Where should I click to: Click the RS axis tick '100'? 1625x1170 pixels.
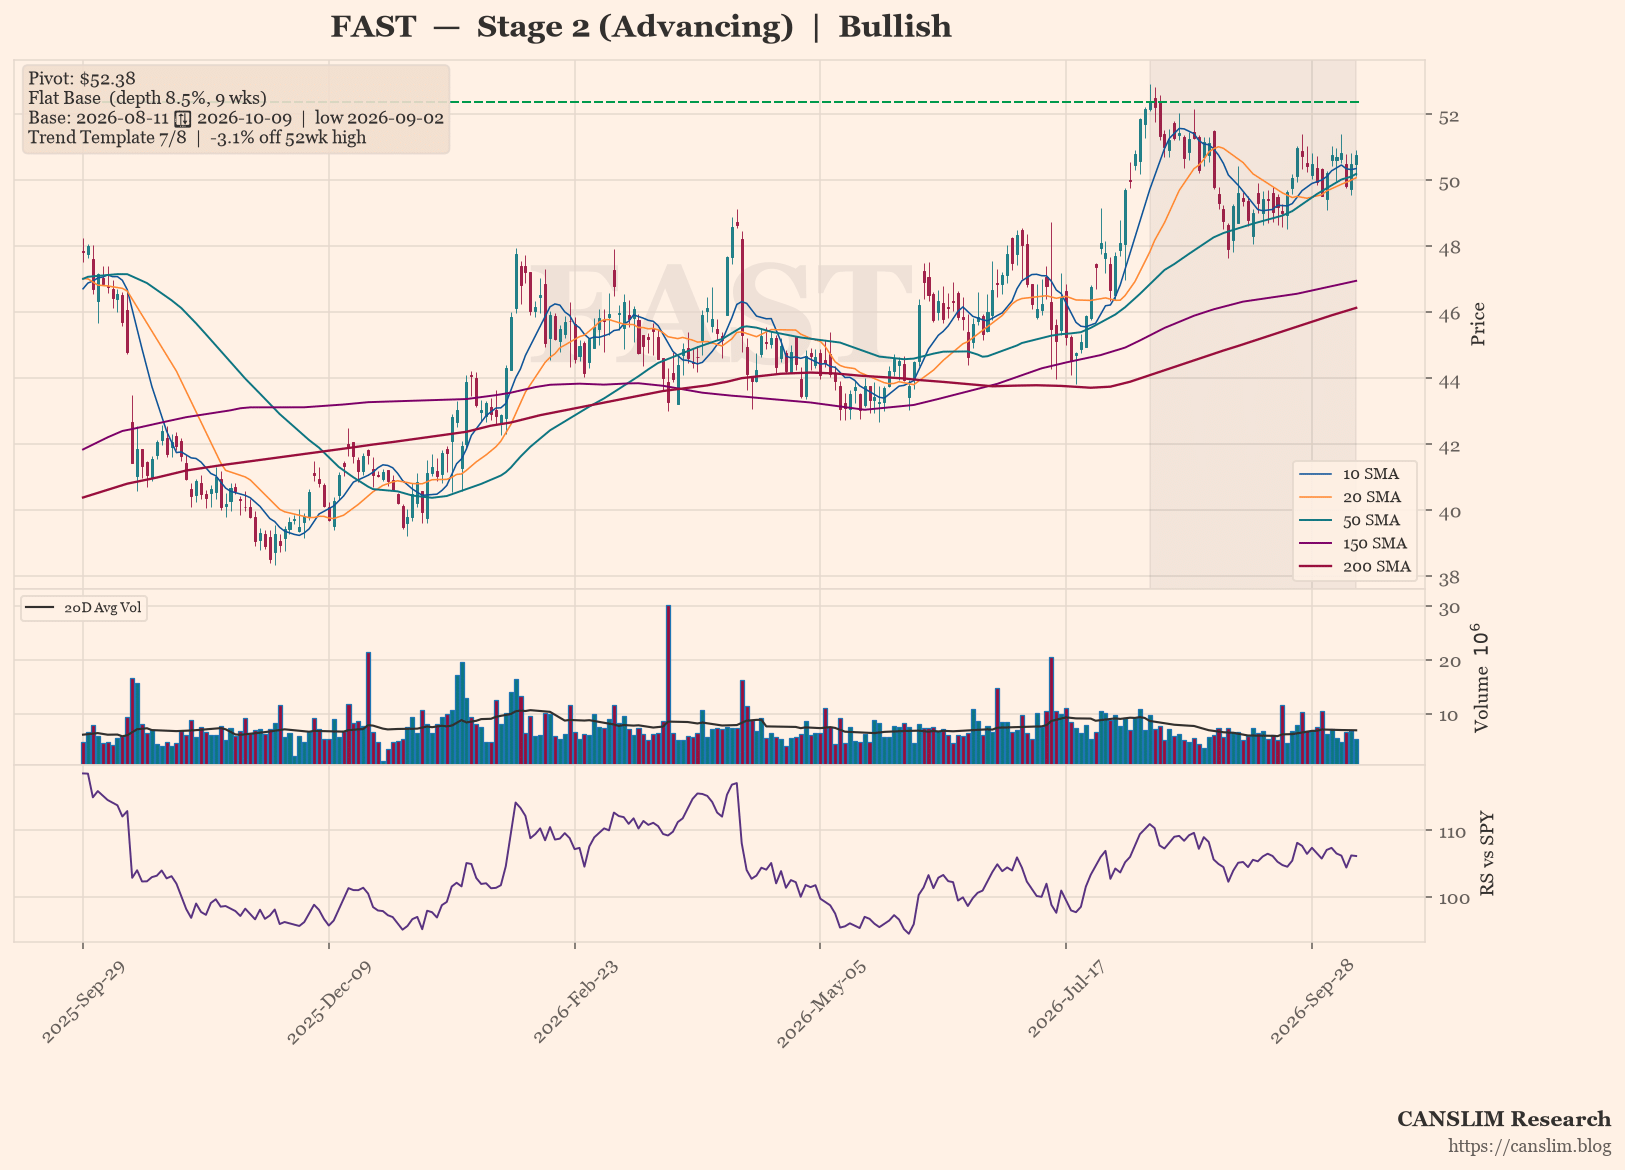coord(1452,898)
